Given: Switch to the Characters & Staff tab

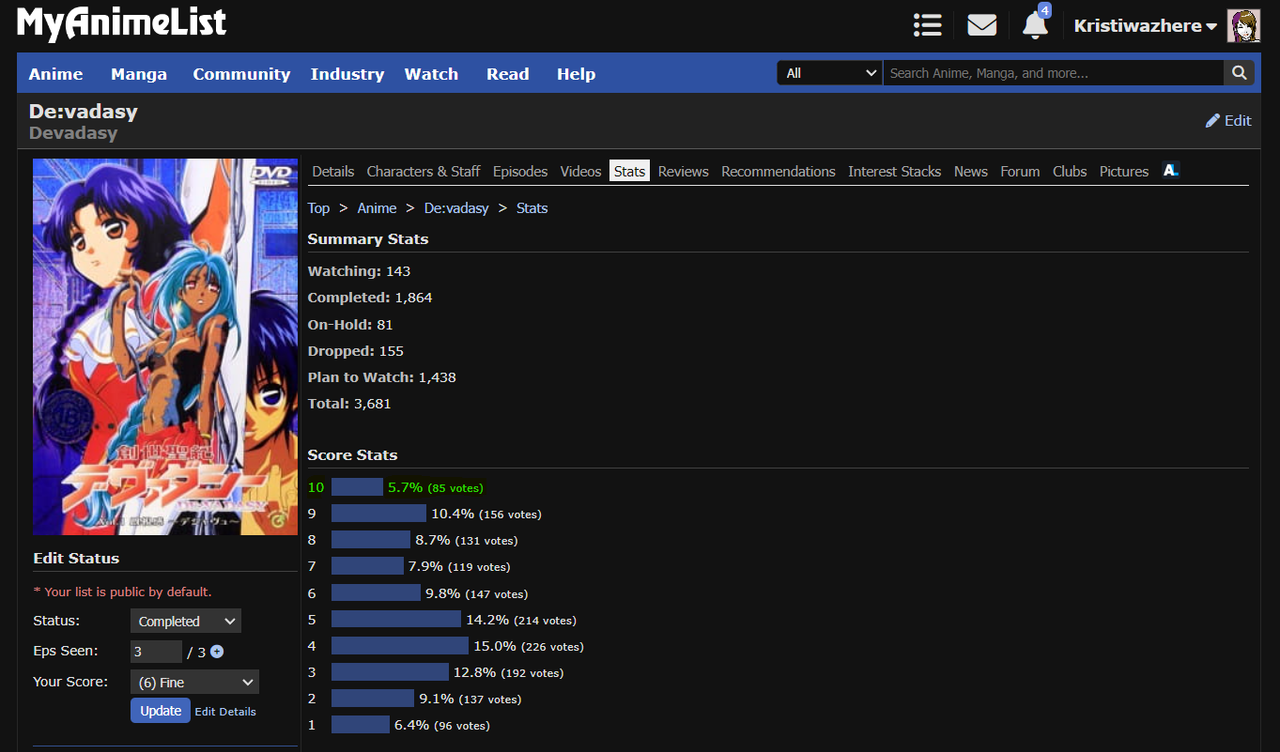Looking at the screenshot, I should (x=423, y=171).
